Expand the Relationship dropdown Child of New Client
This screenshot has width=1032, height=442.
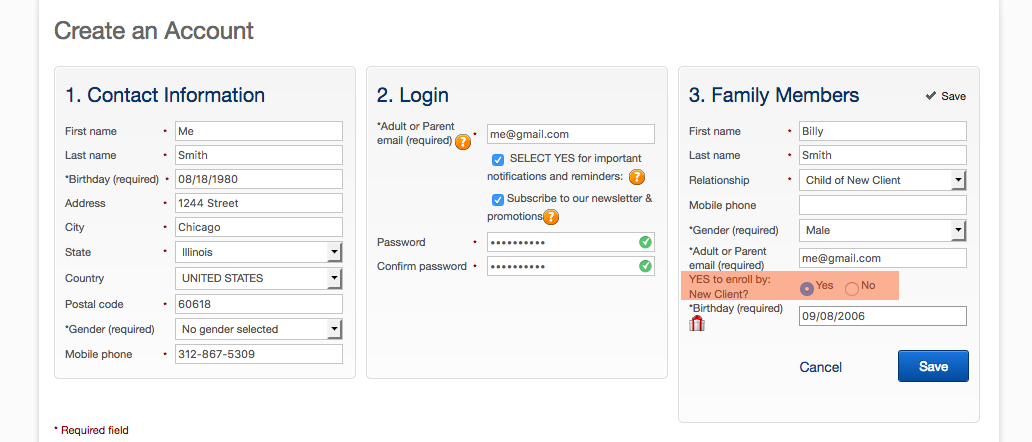(x=883, y=180)
